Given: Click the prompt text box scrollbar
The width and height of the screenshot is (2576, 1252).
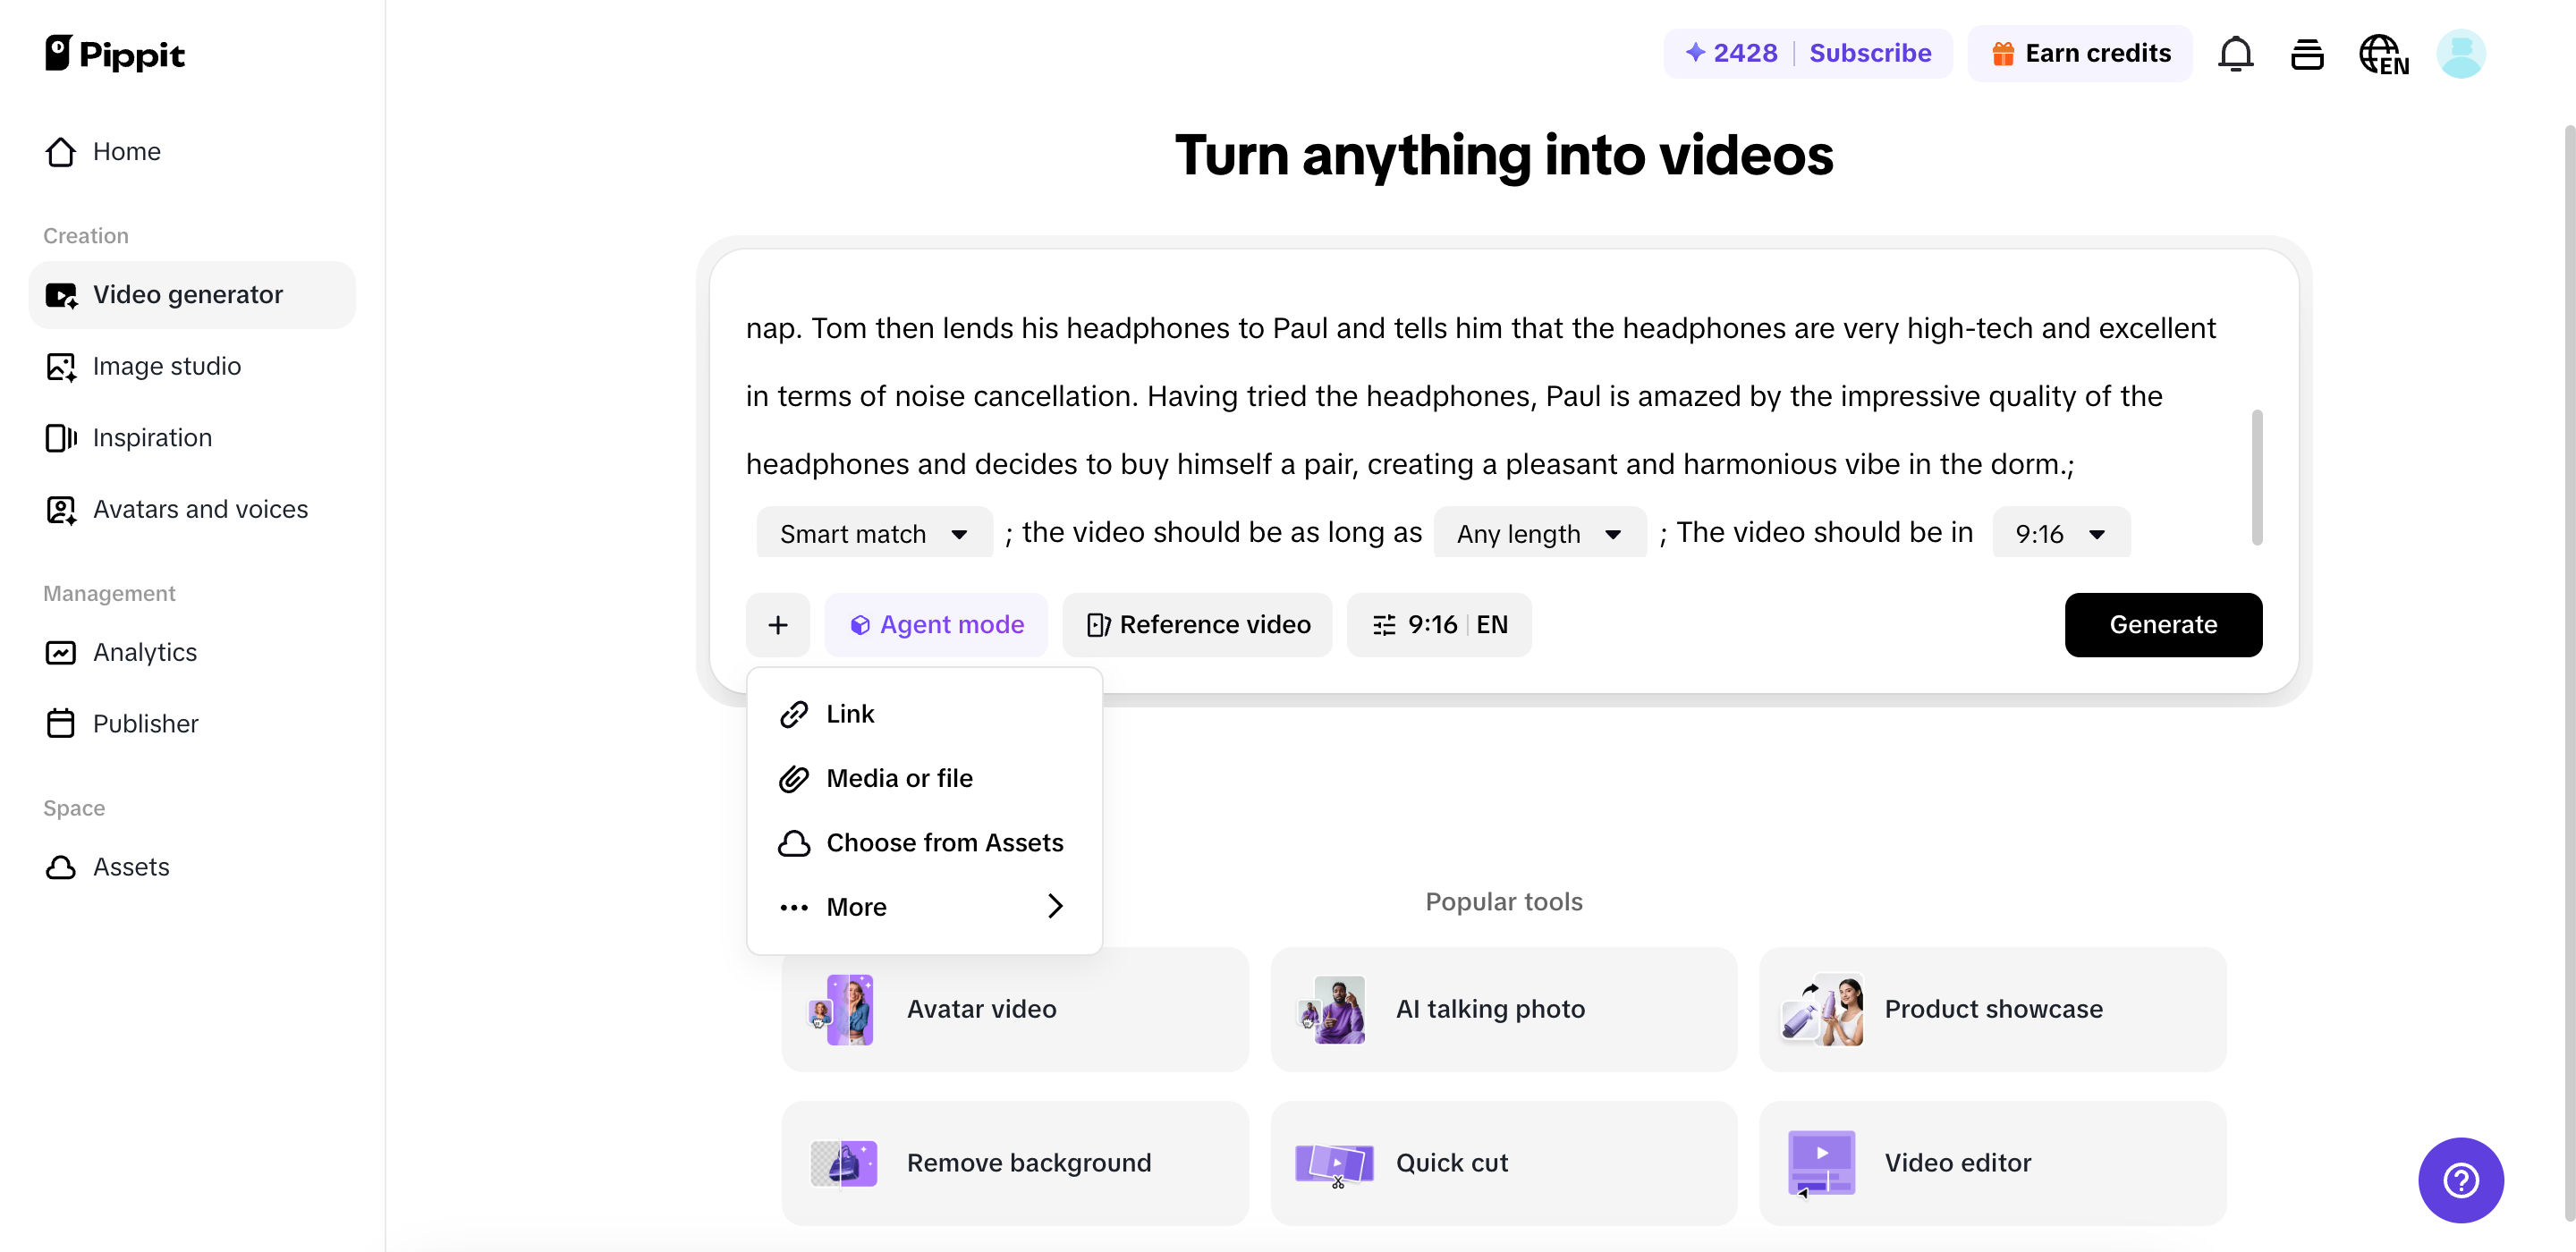Looking at the screenshot, I should click(x=2257, y=477).
